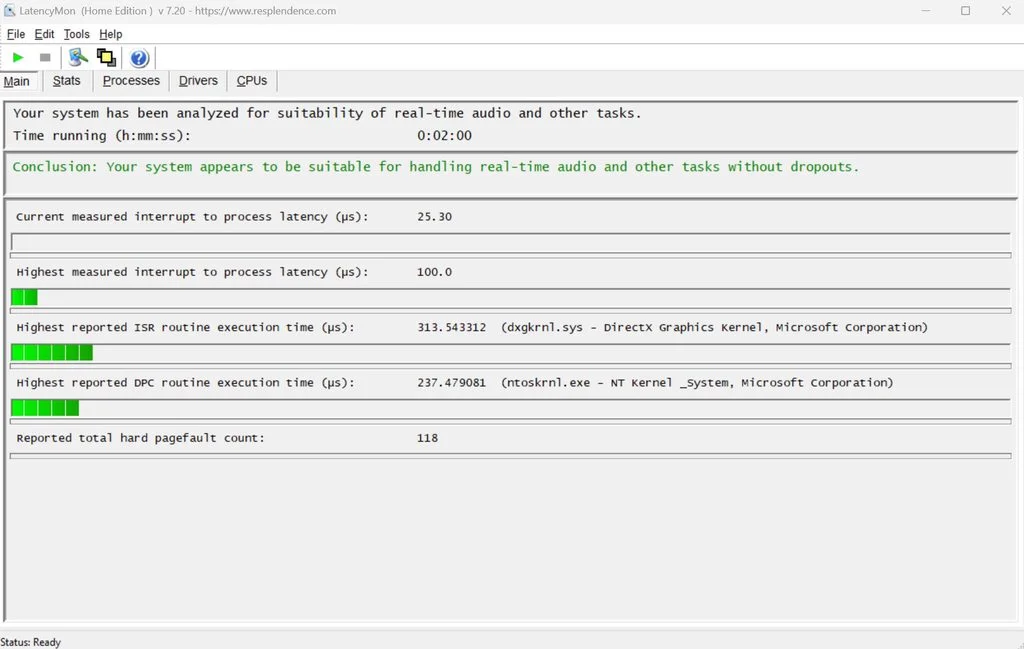Viewport: 1024px width, 649px height.
Task: Switch to the Stats tab
Action: point(67,81)
